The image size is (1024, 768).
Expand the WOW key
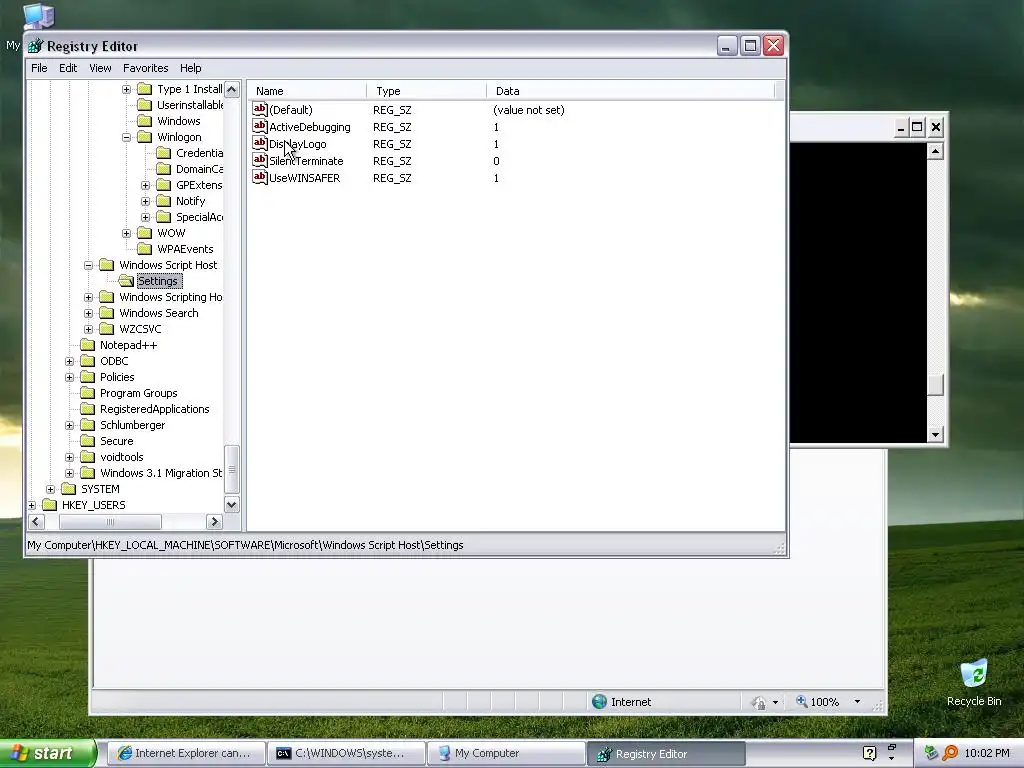(127, 233)
